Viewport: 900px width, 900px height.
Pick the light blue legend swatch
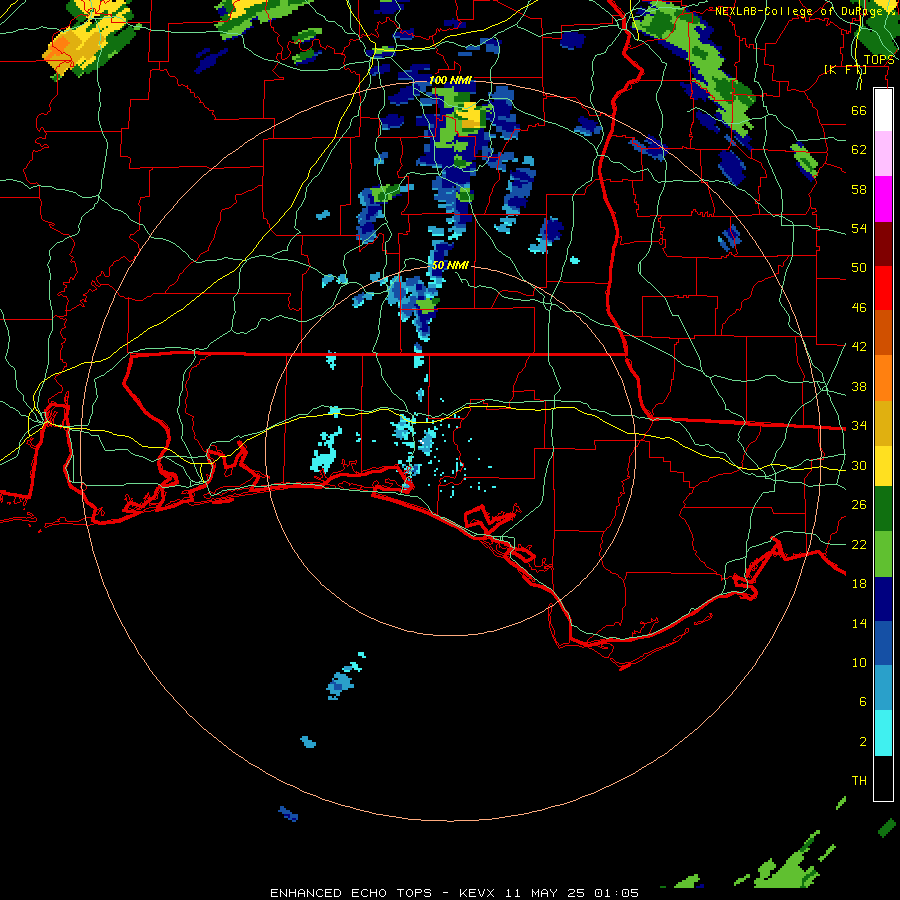[x=883, y=688]
